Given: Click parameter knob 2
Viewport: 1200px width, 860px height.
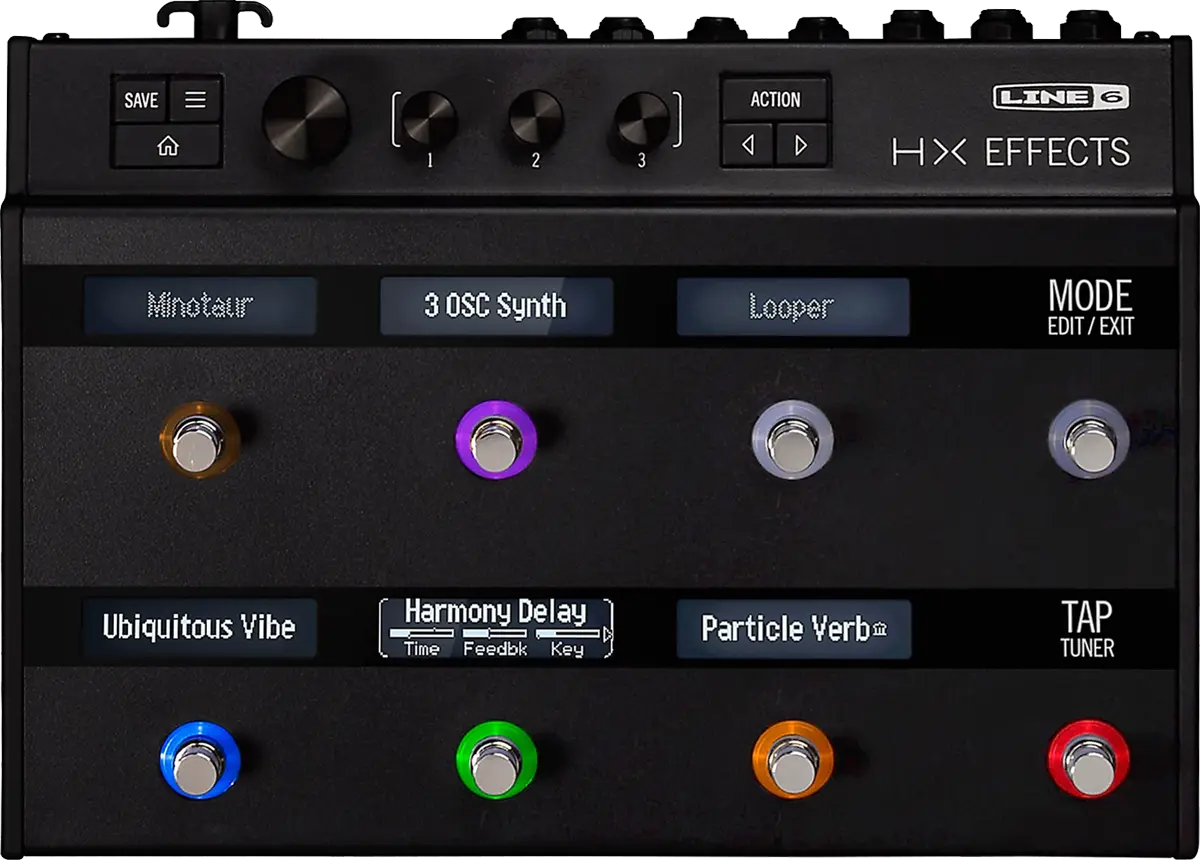Looking at the screenshot, I should click(536, 119).
